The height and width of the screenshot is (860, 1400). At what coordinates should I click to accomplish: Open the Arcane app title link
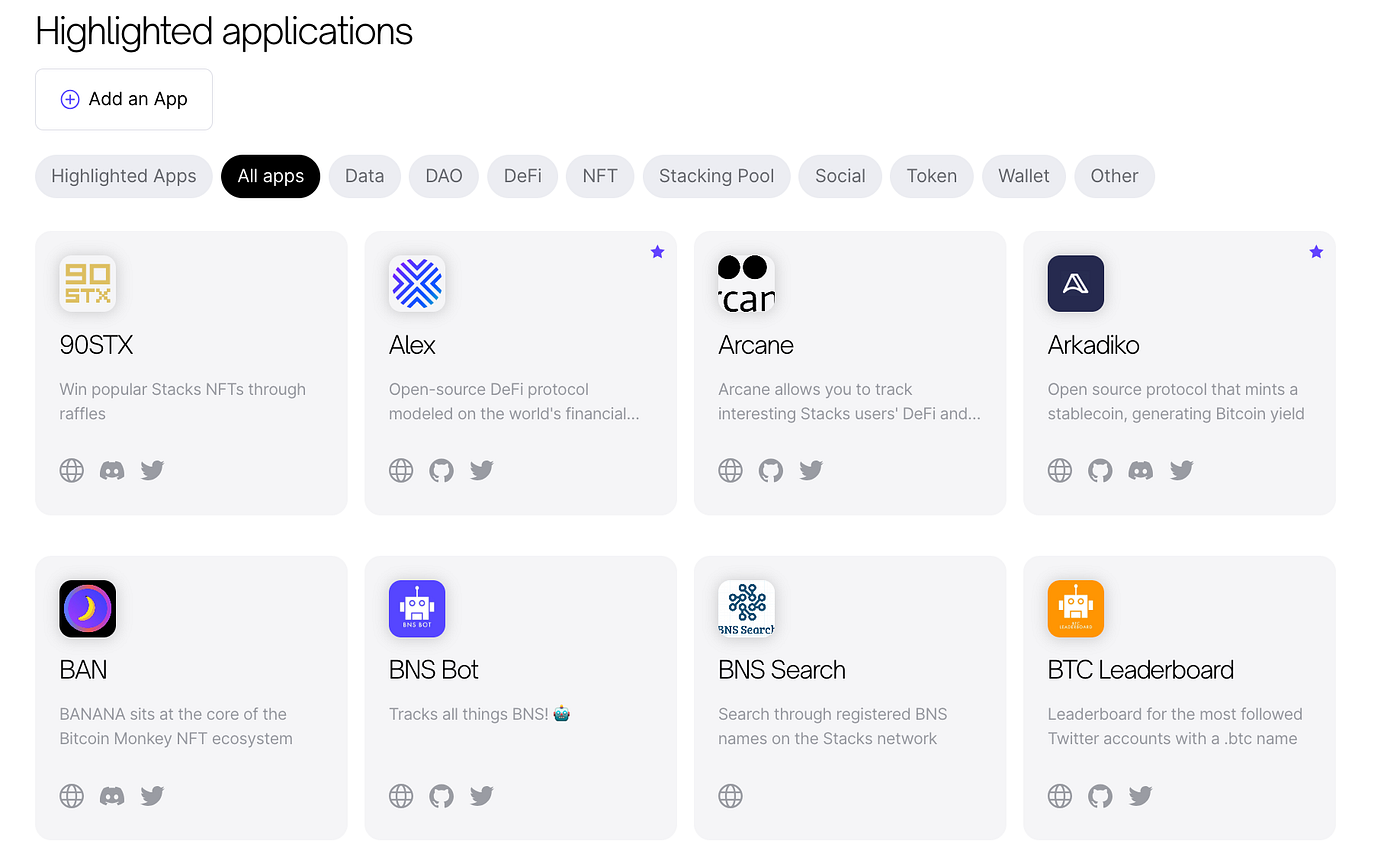coord(756,345)
